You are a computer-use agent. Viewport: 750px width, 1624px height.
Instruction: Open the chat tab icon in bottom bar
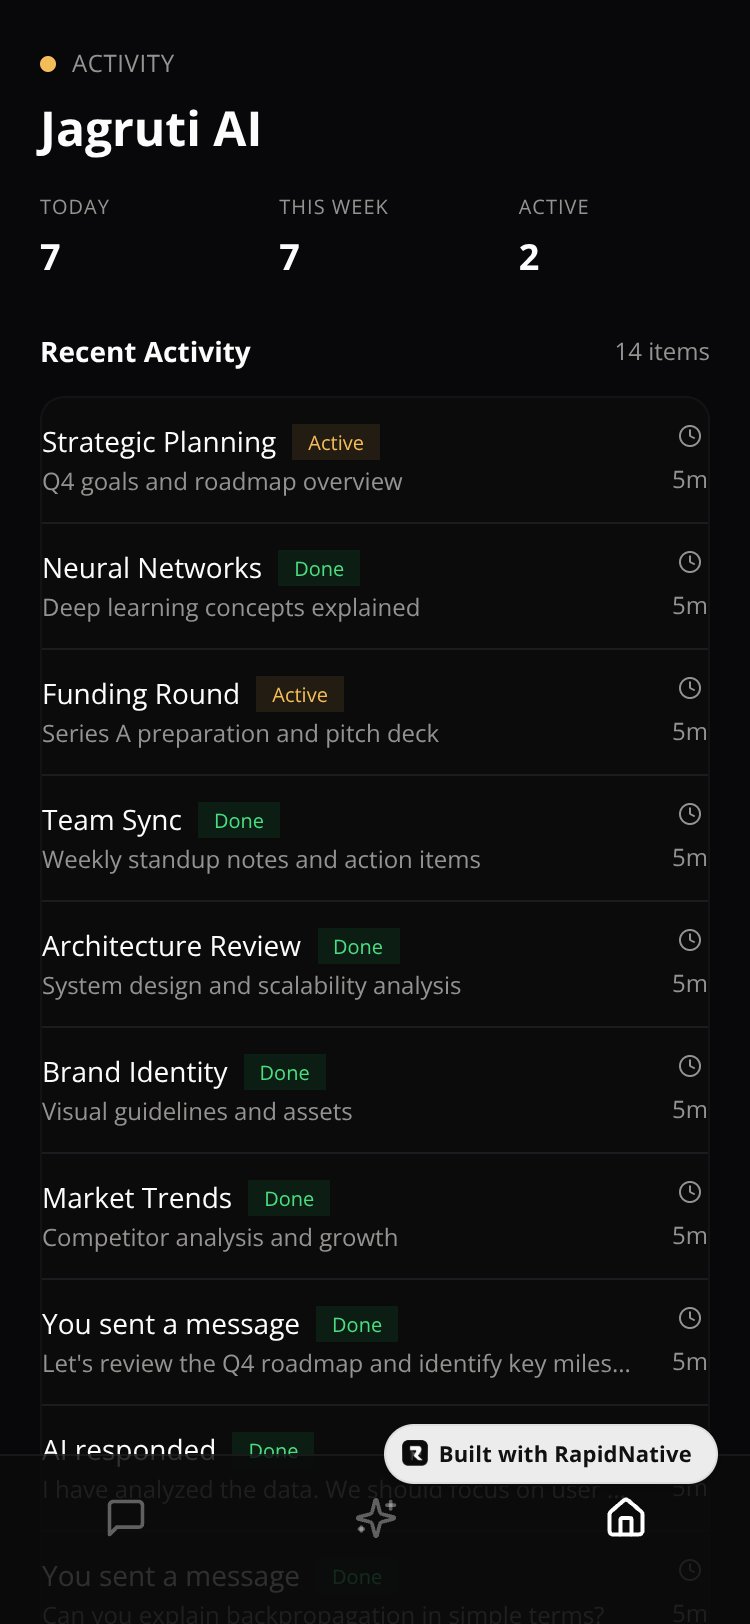tap(126, 1518)
